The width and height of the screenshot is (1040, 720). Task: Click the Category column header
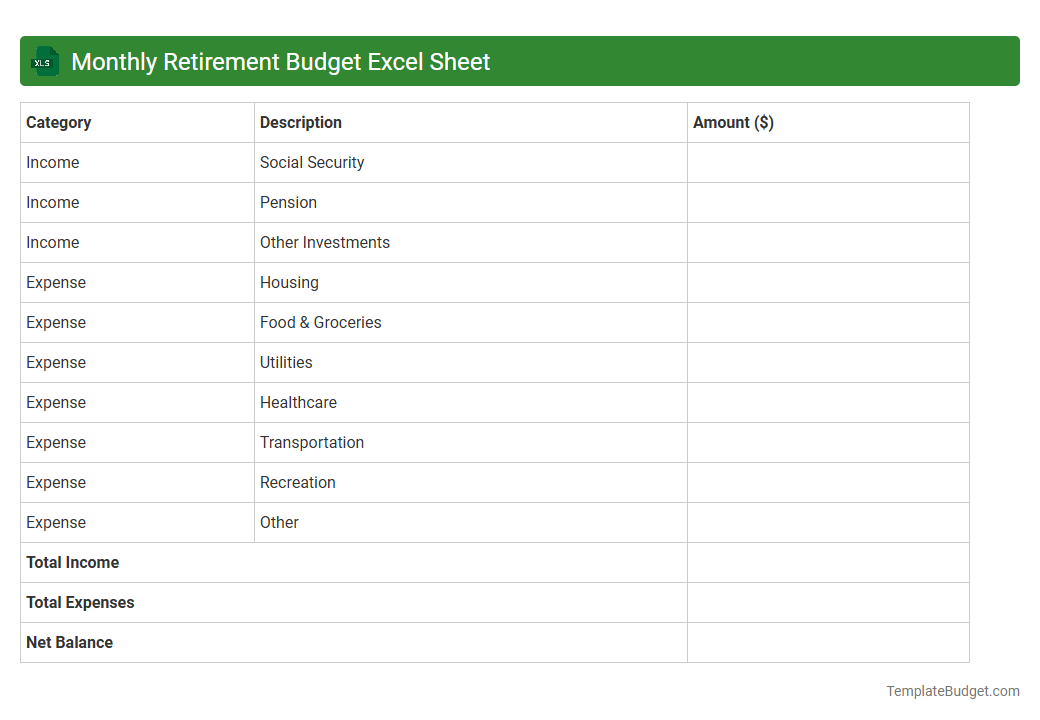(x=59, y=122)
